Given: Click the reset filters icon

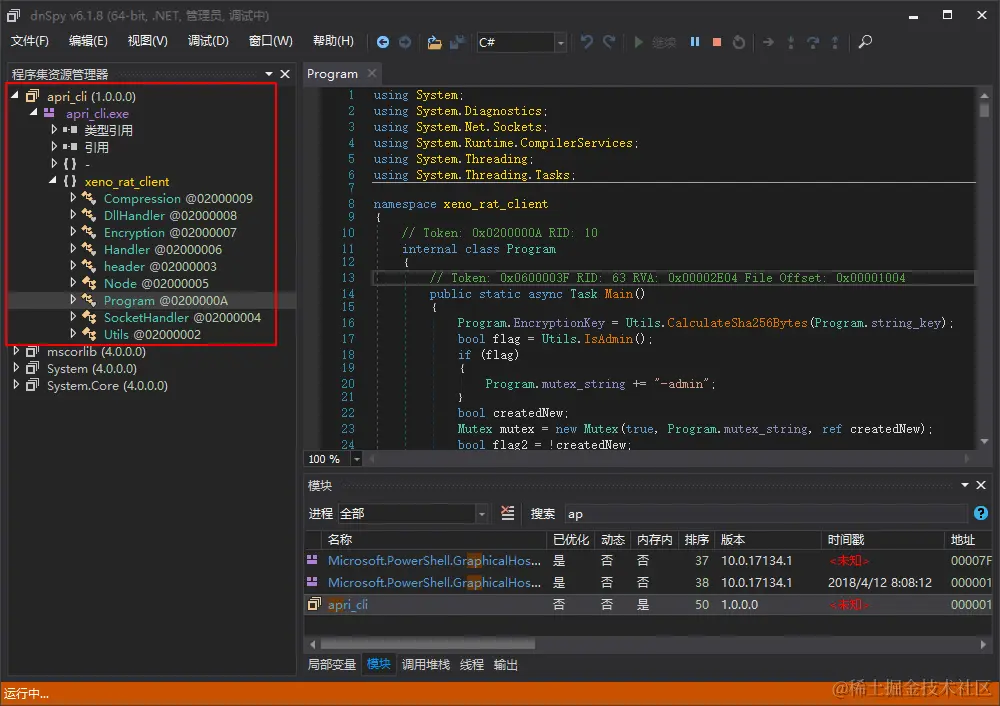Looking at the screenshot, I should 508,513.
